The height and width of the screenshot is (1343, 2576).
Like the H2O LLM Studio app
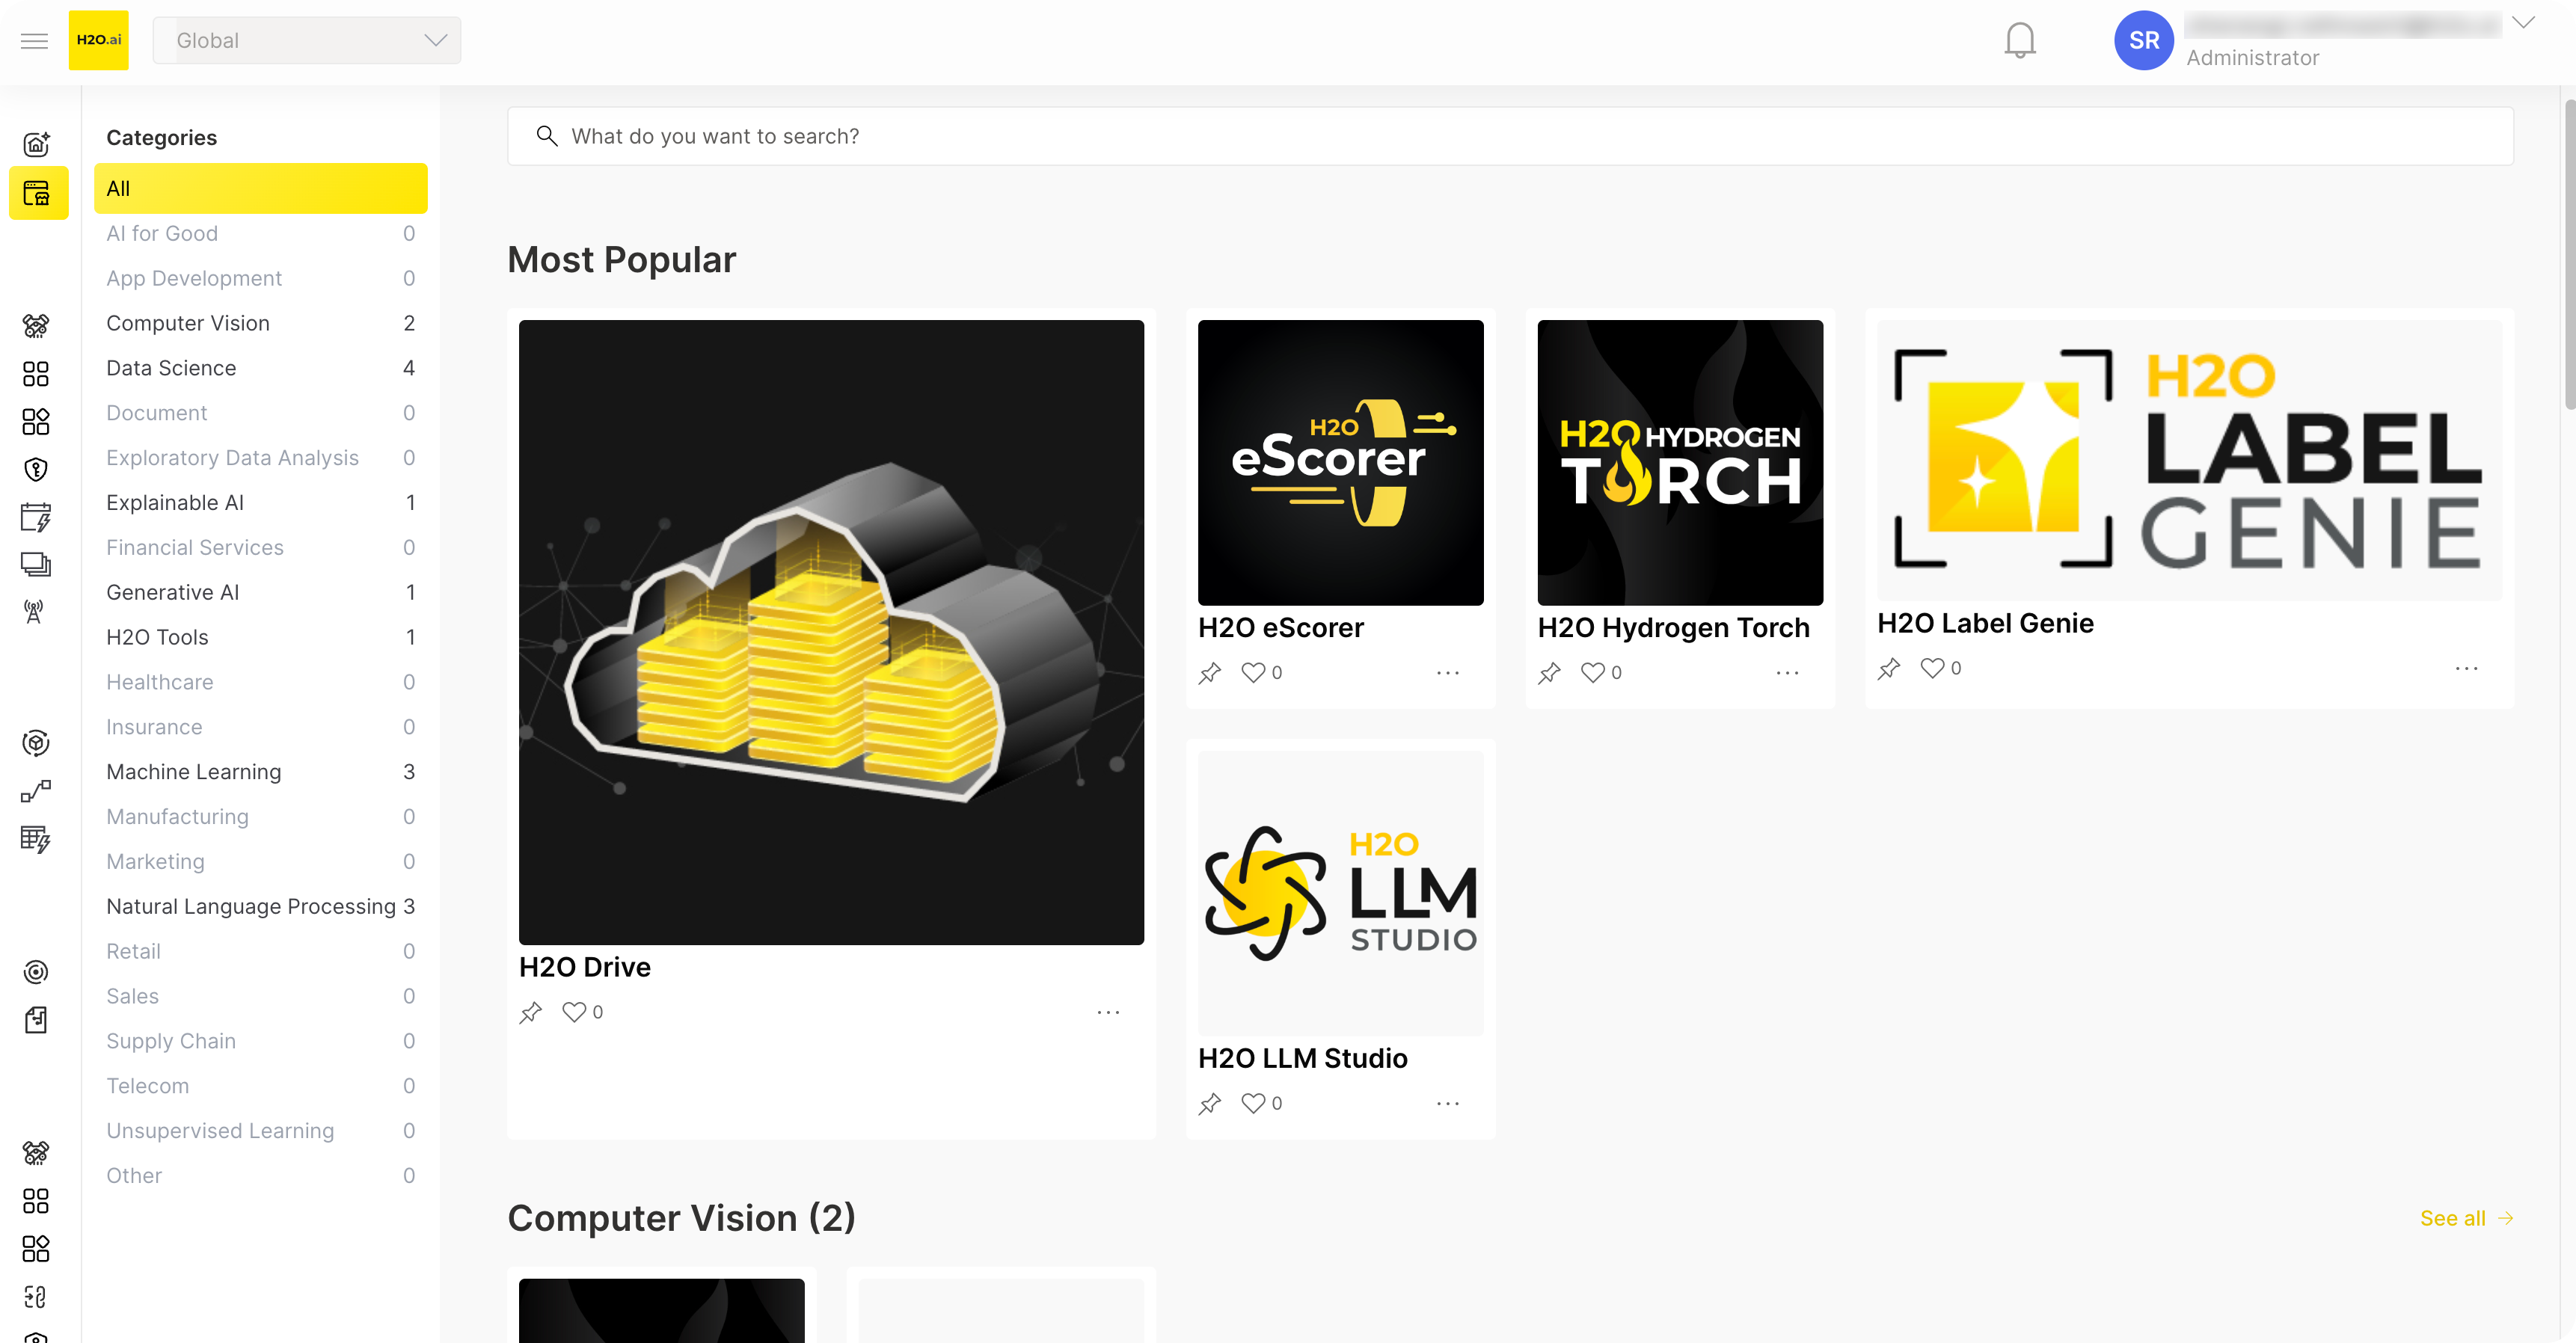1253,1103
